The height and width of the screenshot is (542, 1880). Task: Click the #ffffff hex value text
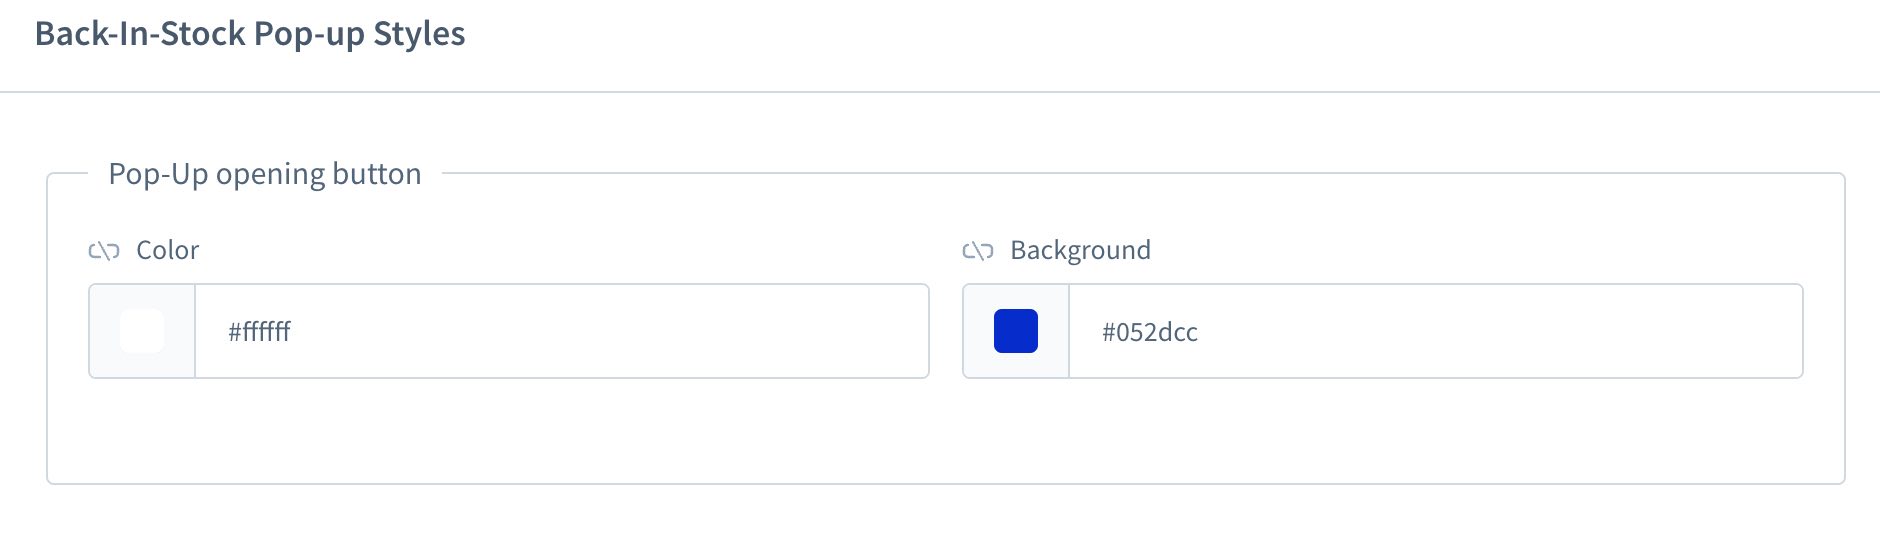(259, 332)
